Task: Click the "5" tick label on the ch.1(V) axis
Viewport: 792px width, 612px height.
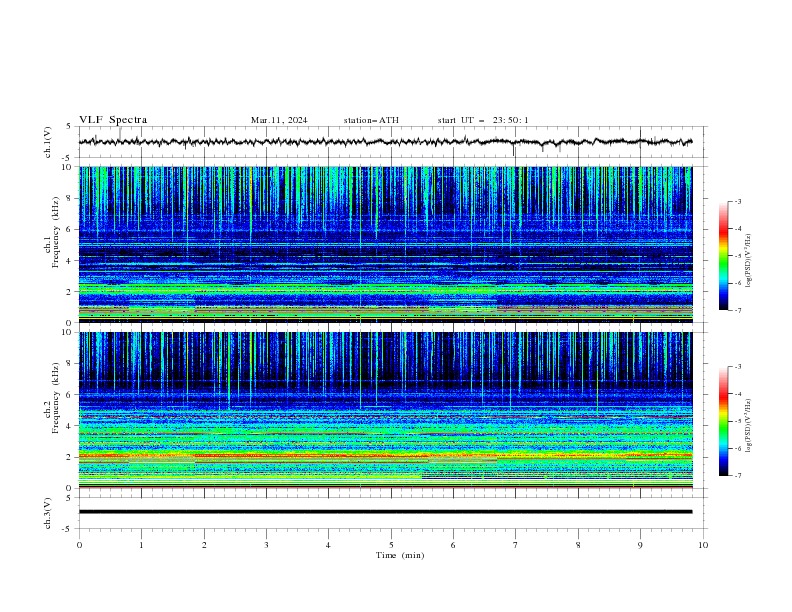Action: [x=69, y=126]
